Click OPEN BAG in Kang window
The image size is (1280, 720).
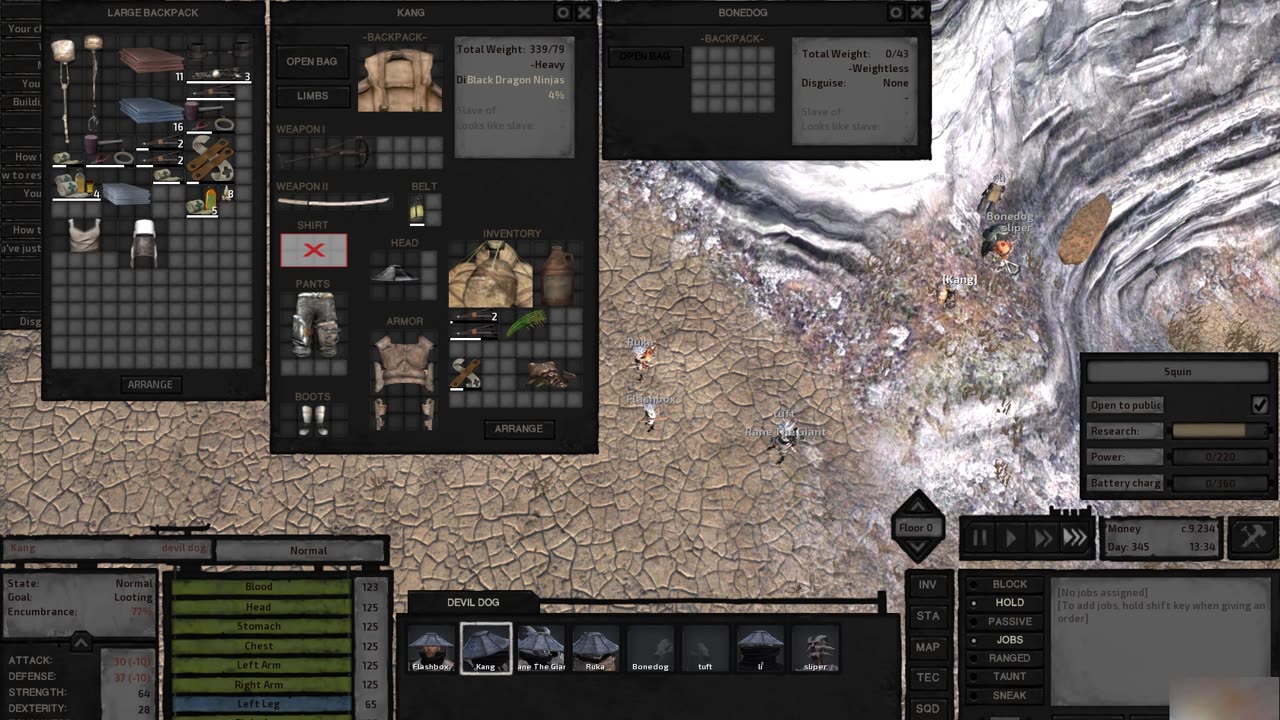coord(312,61)
